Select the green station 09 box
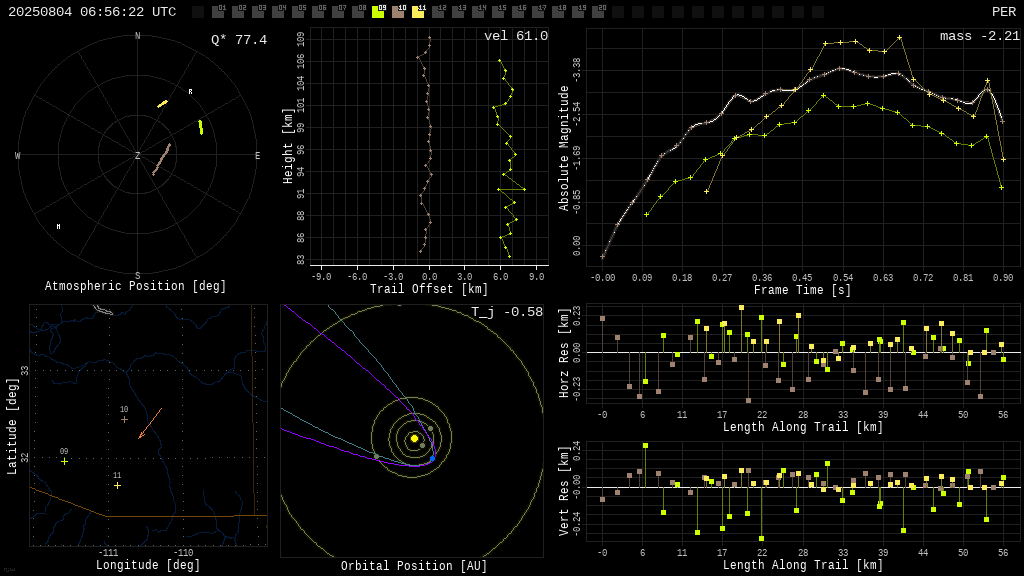Viewport: 1024px width, 576px height. 378,12
